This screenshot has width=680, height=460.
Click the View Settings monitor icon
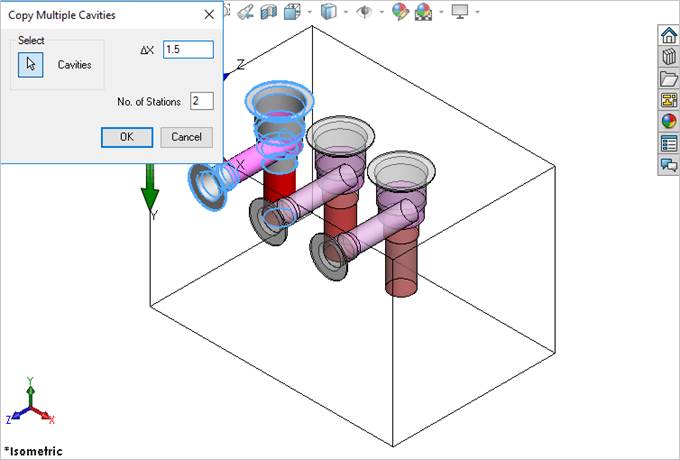pos(460,12)
